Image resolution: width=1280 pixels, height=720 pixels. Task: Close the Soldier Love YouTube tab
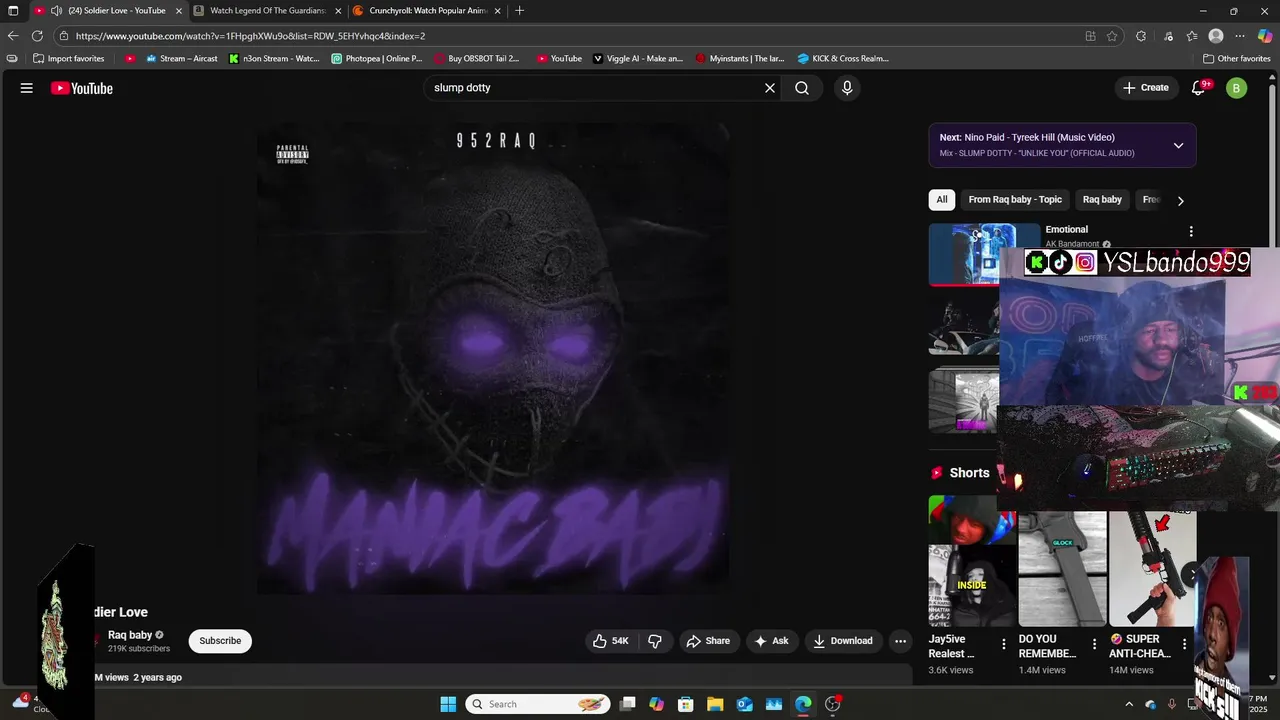coord(179,11)
